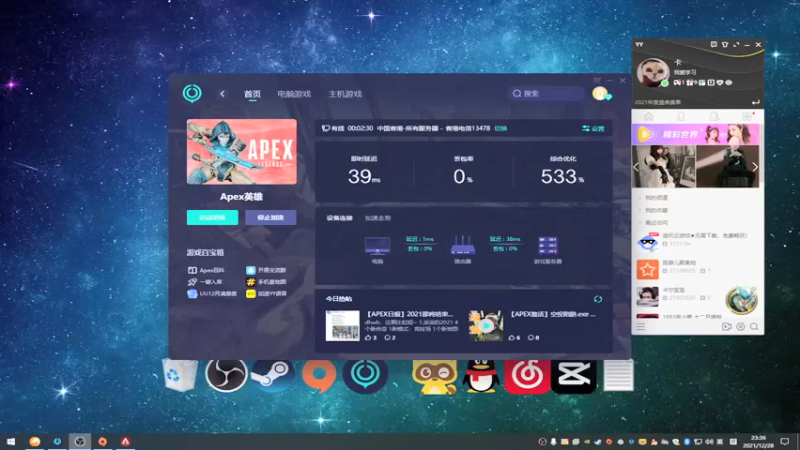Screen dimensions: 800x450
Task: Go back using the left arrow
Action: tap(222, 94)
